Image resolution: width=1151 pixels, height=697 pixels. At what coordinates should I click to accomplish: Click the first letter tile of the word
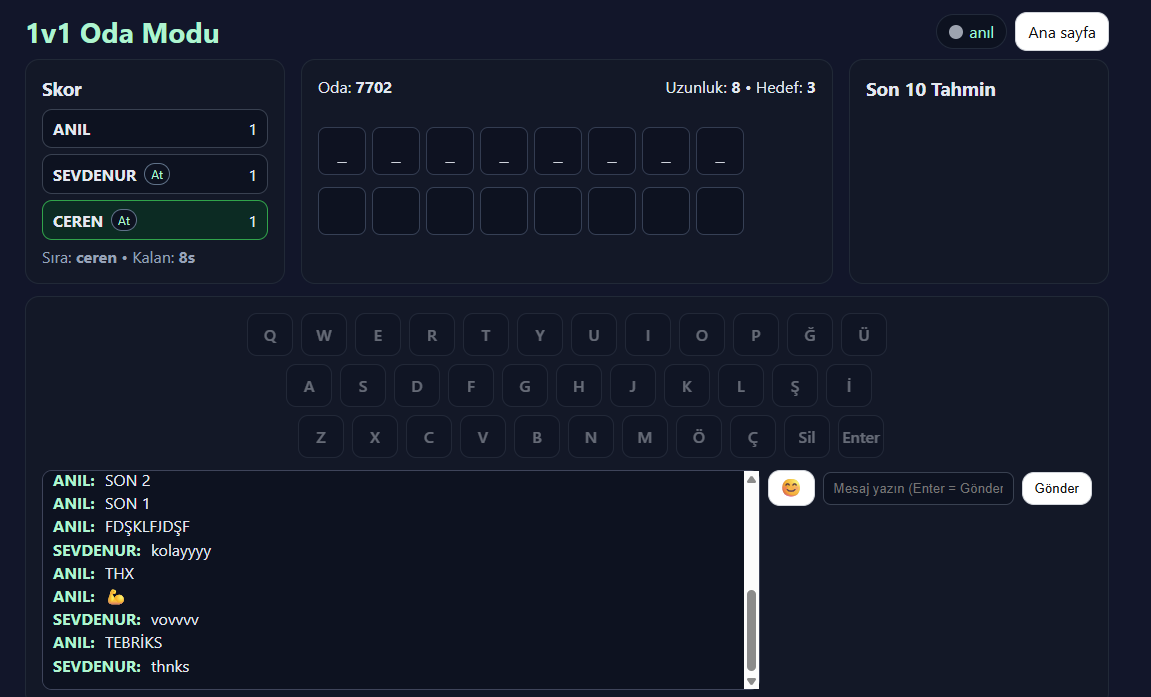coord(342,151)
